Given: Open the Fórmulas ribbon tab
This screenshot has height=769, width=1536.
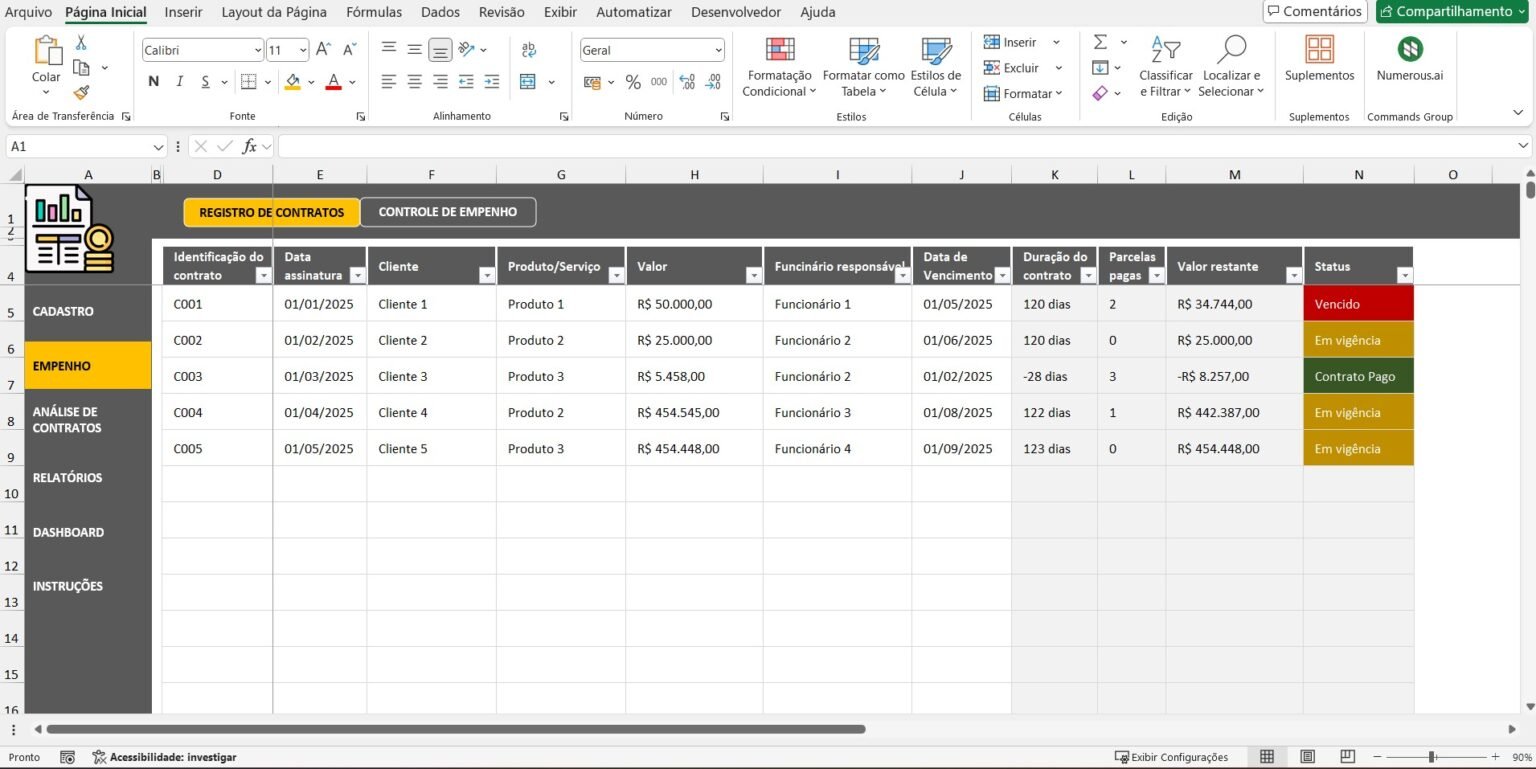Looking at the screenshot, I should click(x=374, y=12).
